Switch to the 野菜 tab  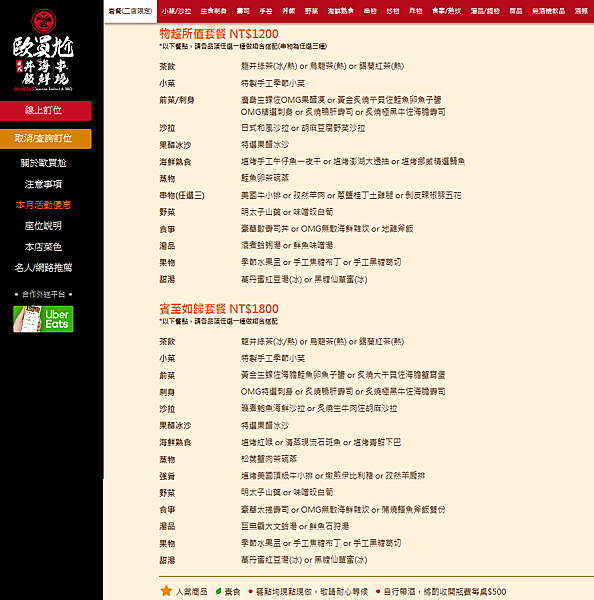(x=311, y=11)
